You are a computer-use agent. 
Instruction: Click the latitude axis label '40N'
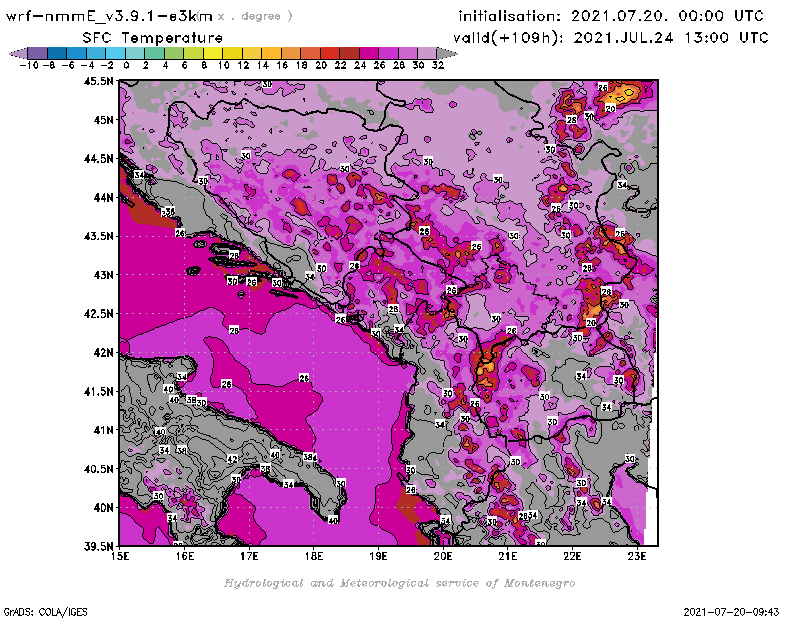click(x=103, y=507)
